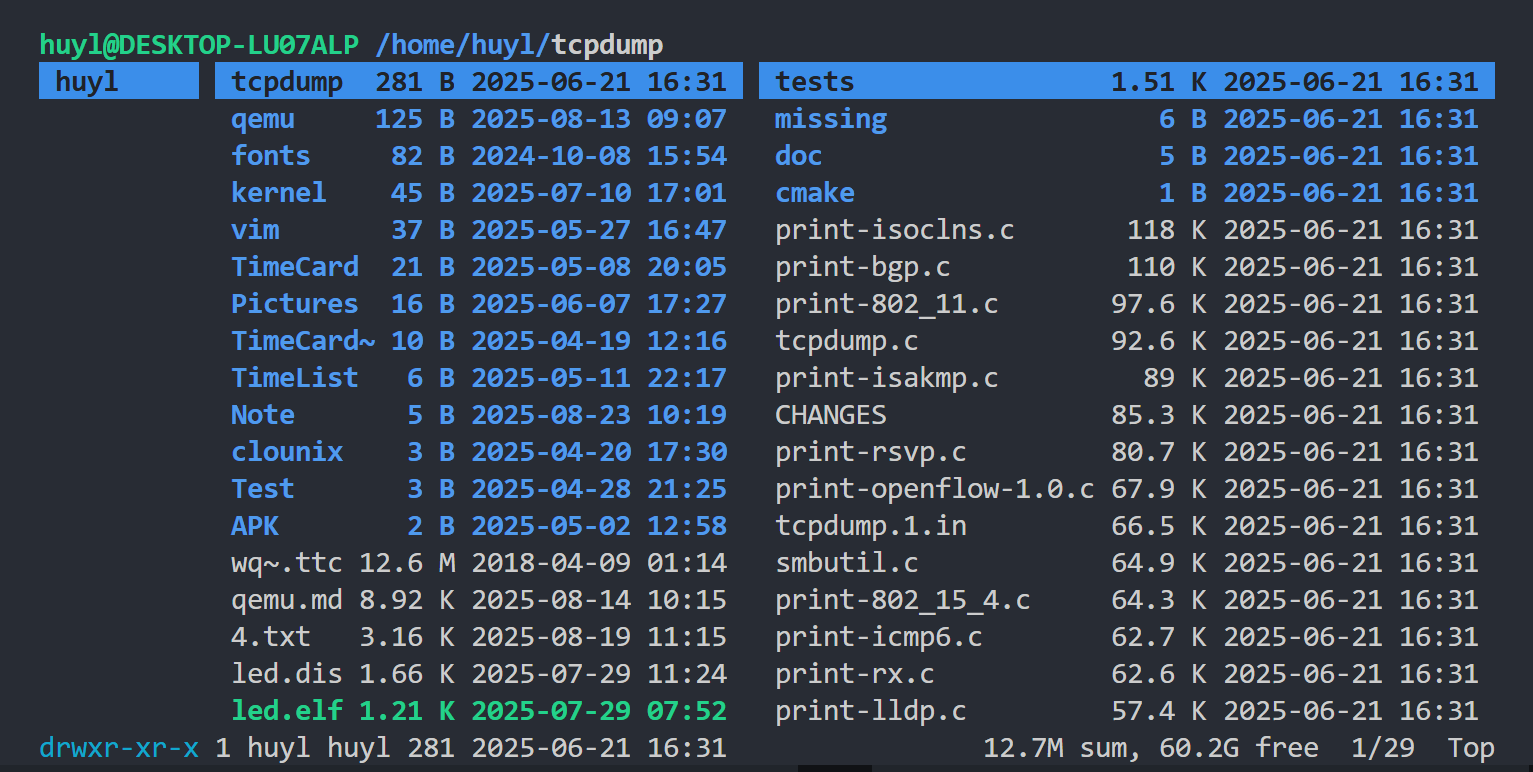
Task: Open the cmake folder in preview pane
Action: [1127, 193]
